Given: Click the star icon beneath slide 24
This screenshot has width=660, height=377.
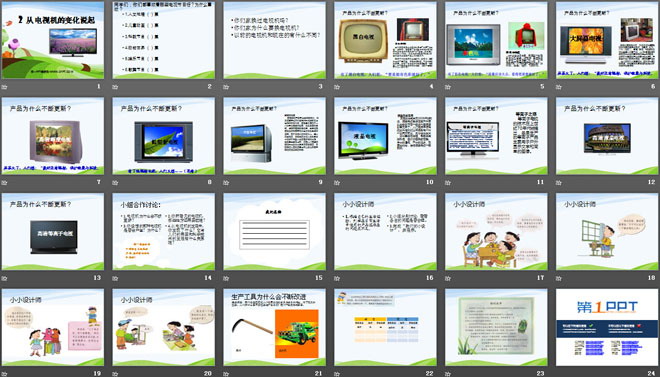Looking at the screenshot, I should [x=559, y=374].
